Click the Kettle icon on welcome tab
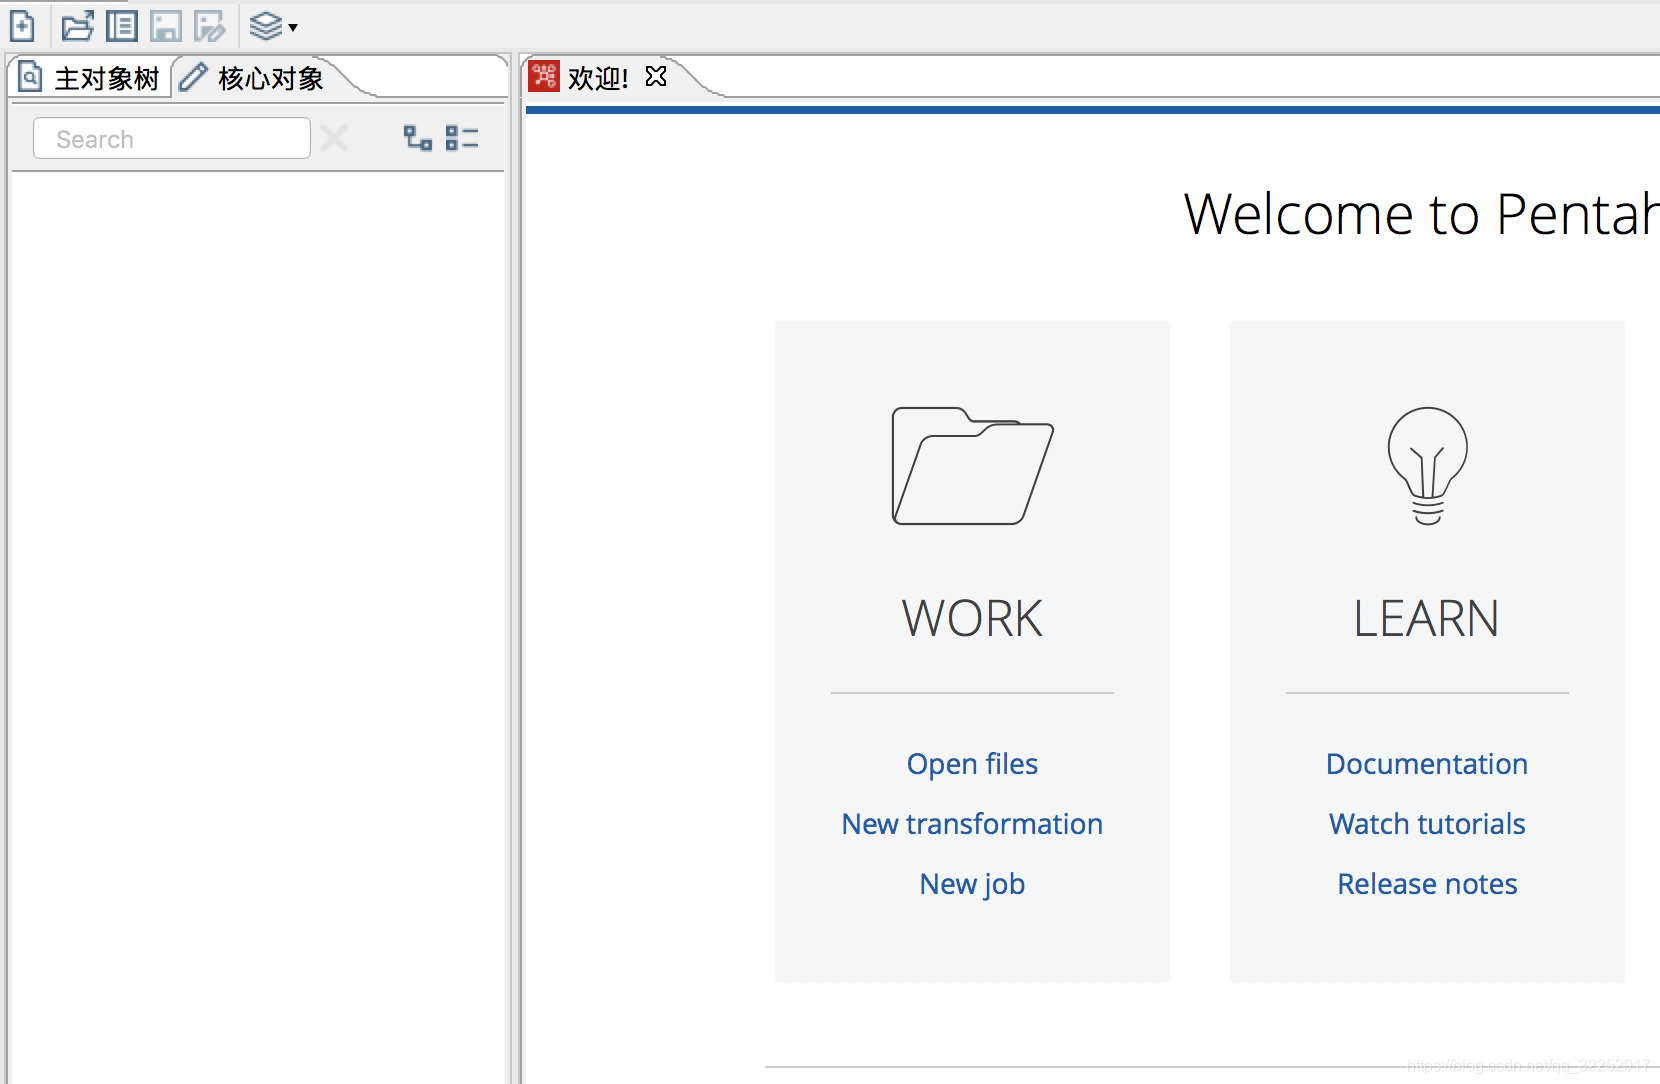 (x=544, y=76)
